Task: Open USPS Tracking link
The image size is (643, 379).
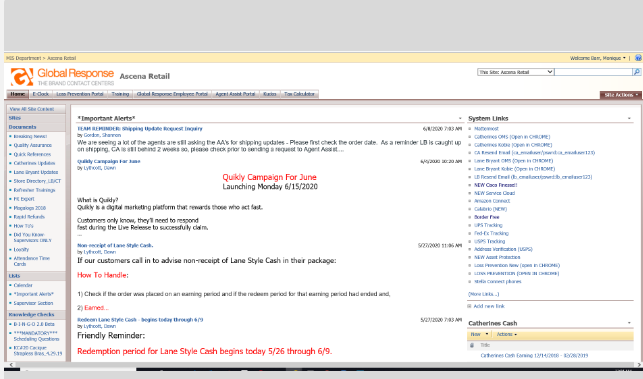Action: pyautogui.click(x=490, y=241)
